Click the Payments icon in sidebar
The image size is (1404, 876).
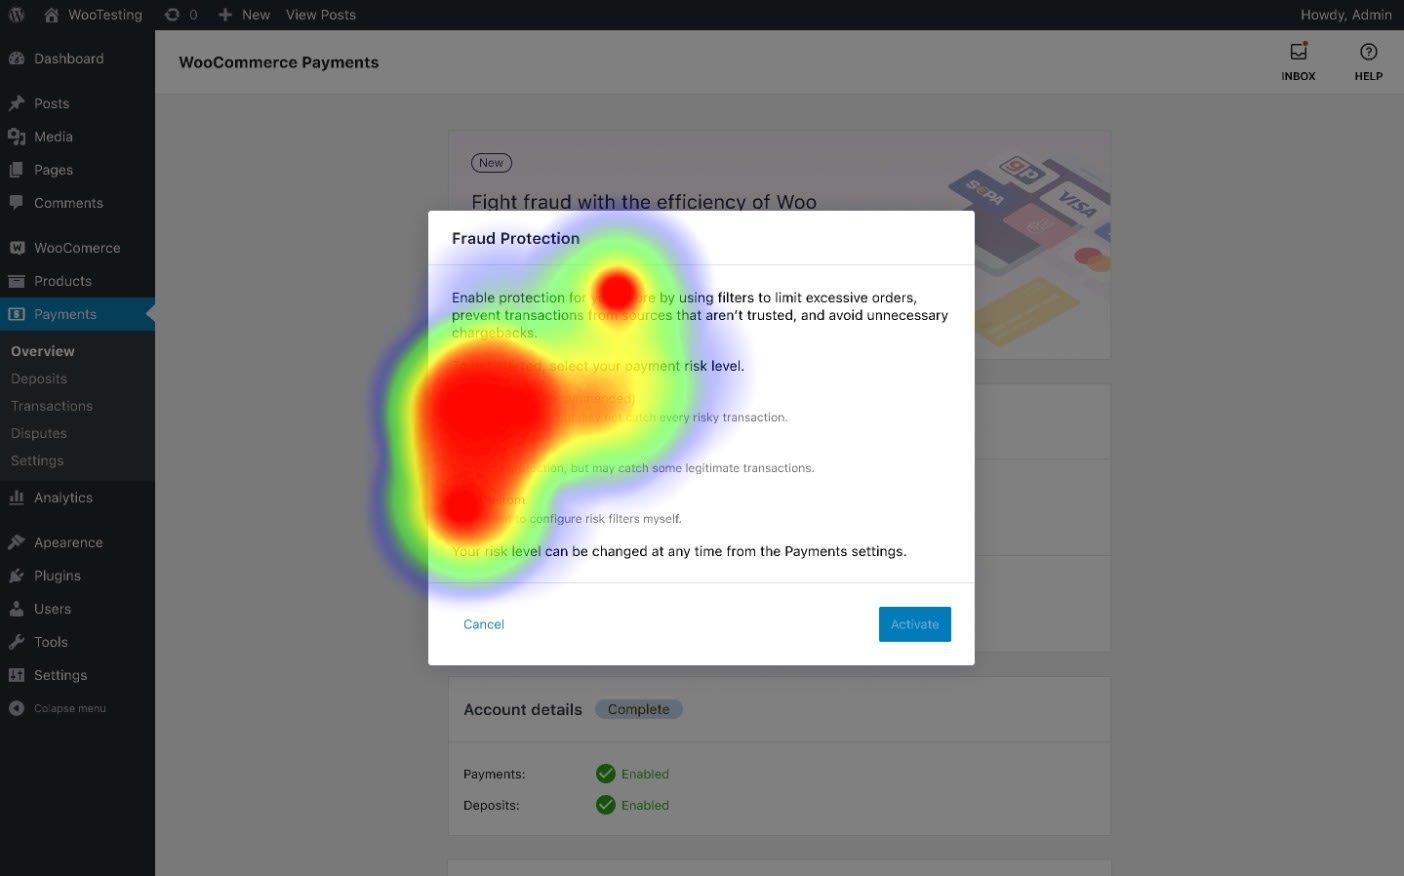(x=17, y=314)
